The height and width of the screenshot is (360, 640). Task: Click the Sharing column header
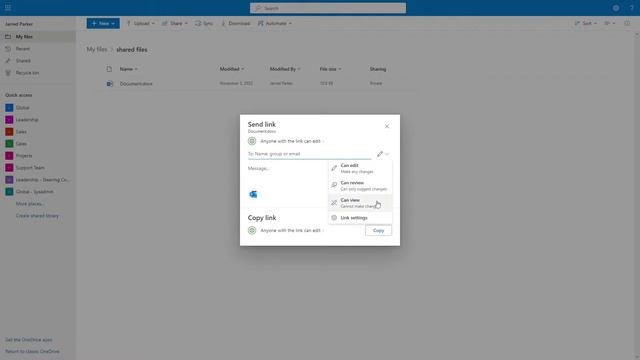click(x=378, y=69)
